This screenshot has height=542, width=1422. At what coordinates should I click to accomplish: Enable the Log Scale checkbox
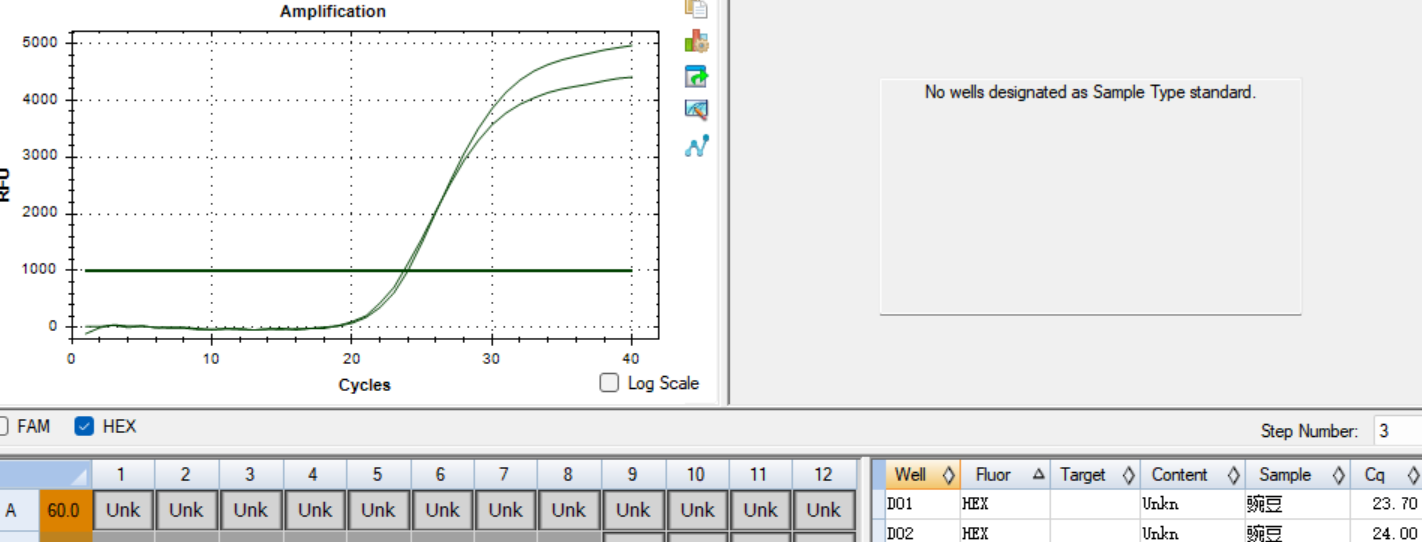pos(609,382)
